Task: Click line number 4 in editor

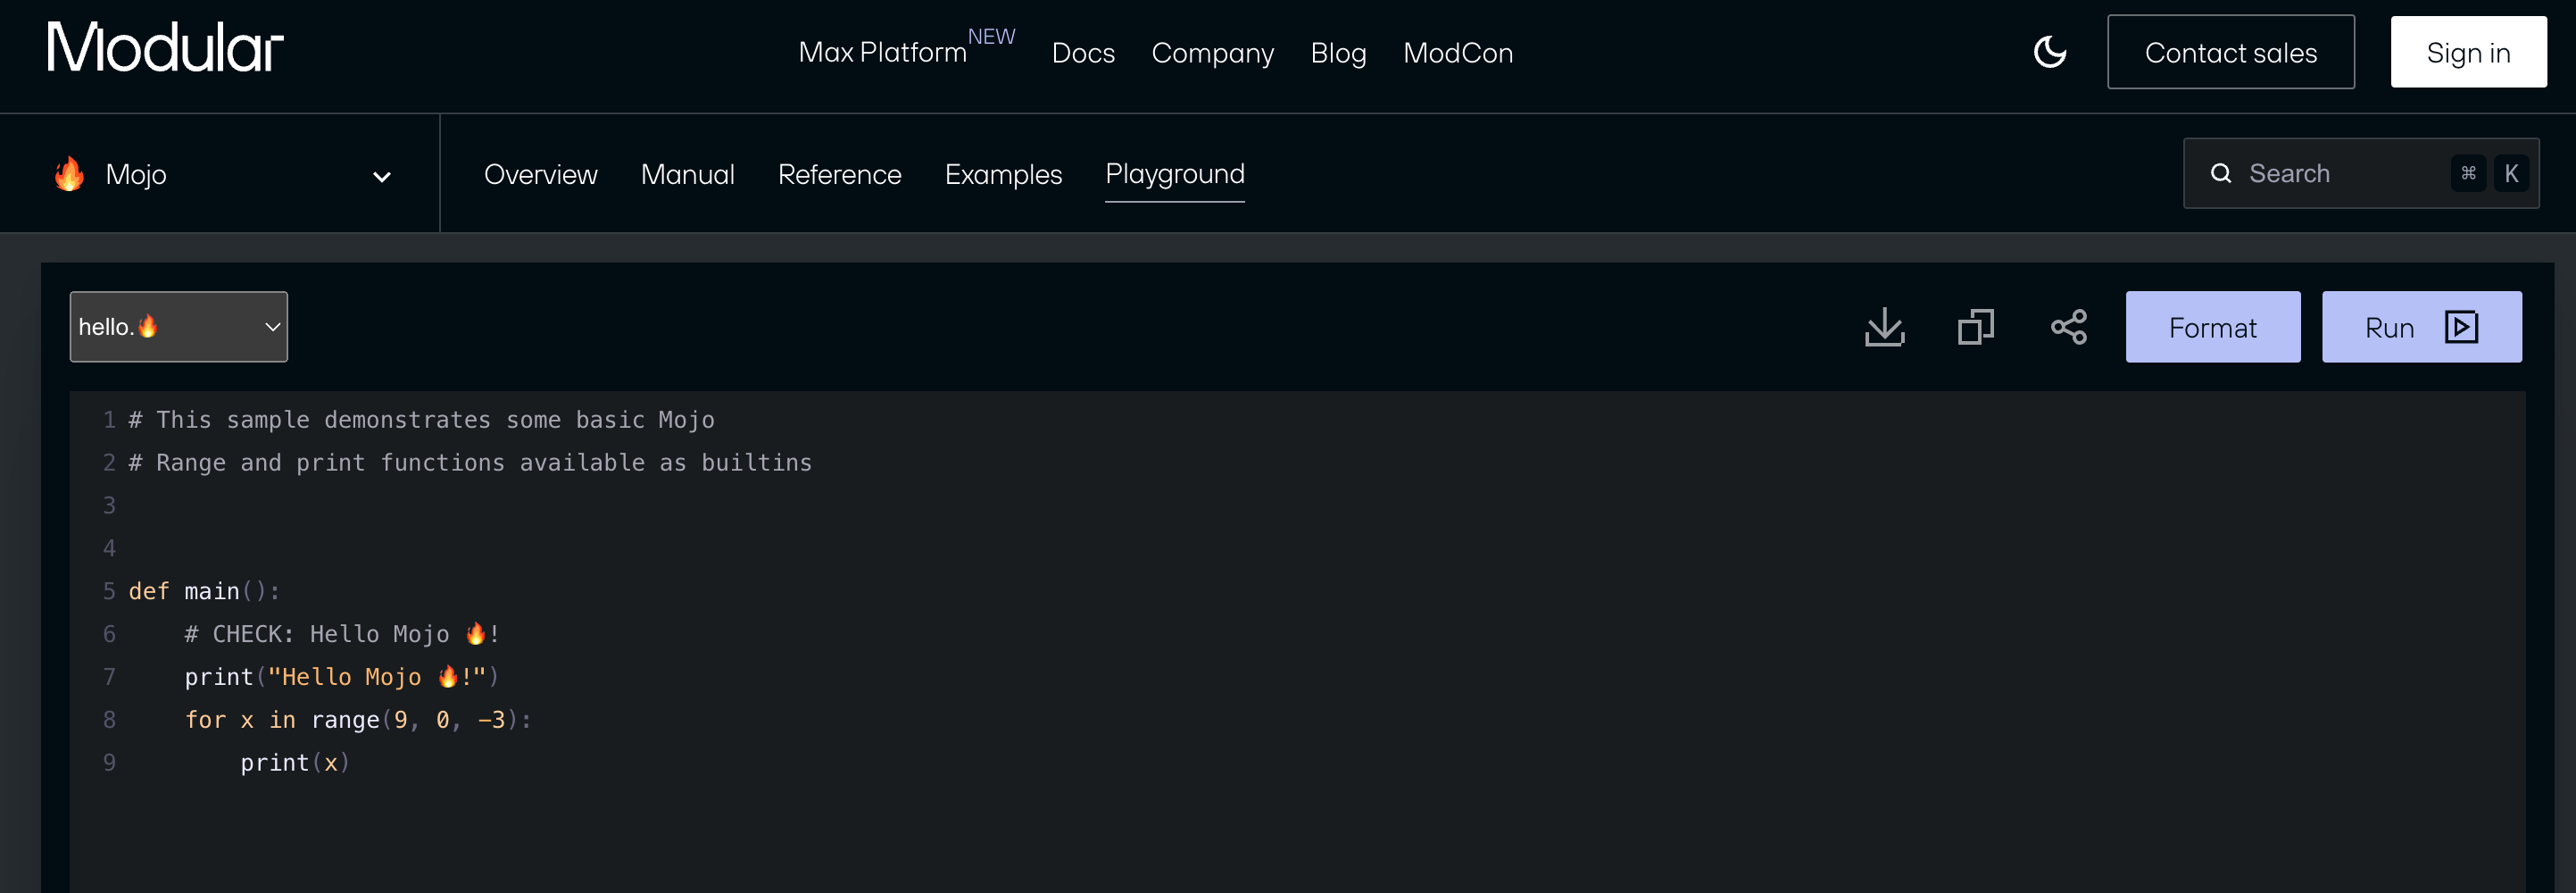Action: point(109,549)
